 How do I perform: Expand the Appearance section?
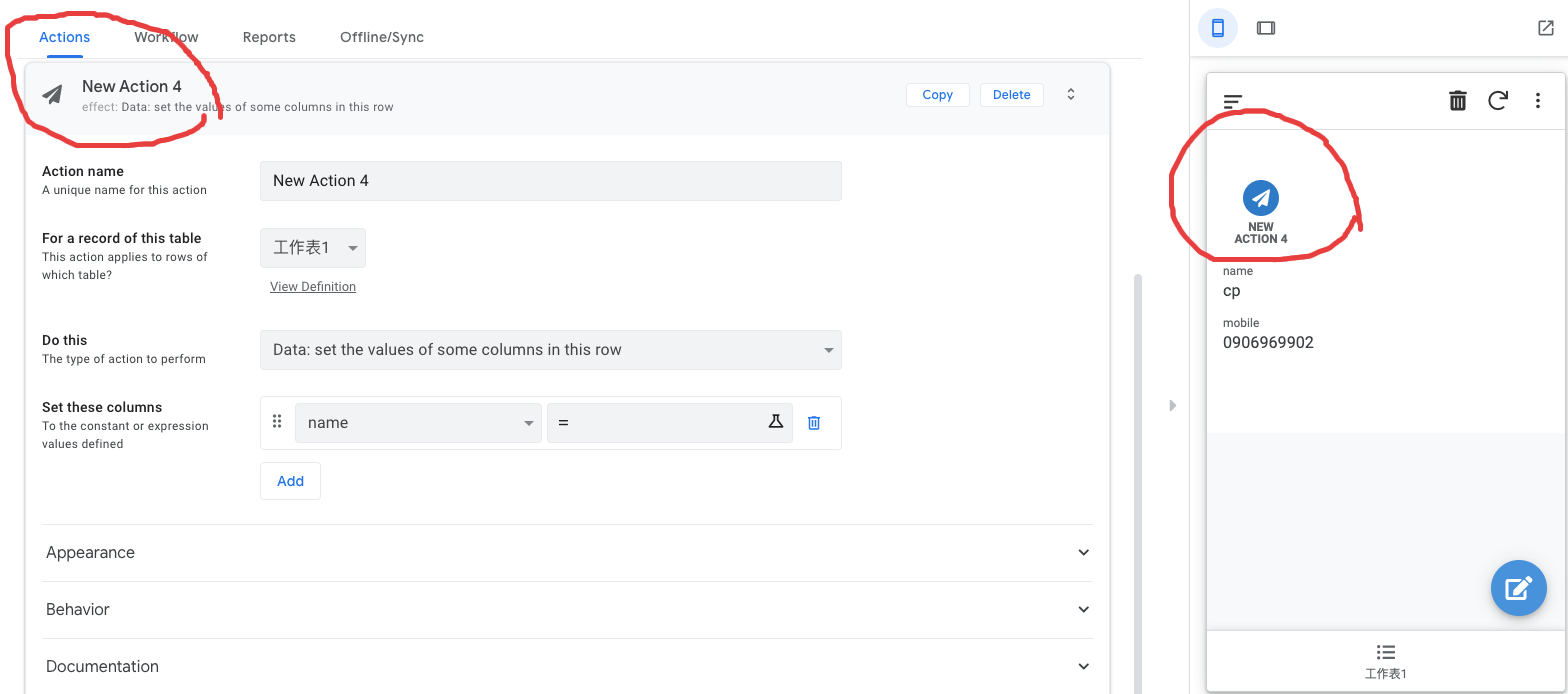click(567, 552)
